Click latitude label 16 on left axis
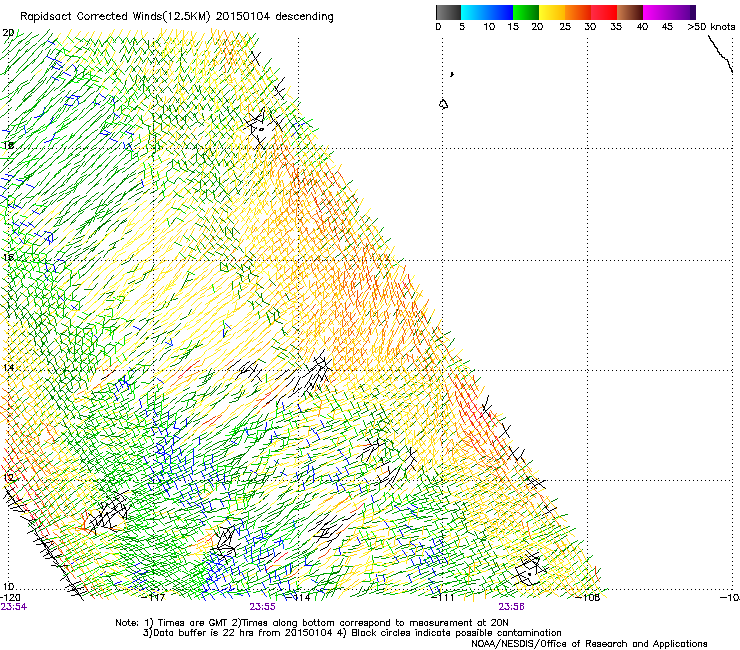 [8, 257]
